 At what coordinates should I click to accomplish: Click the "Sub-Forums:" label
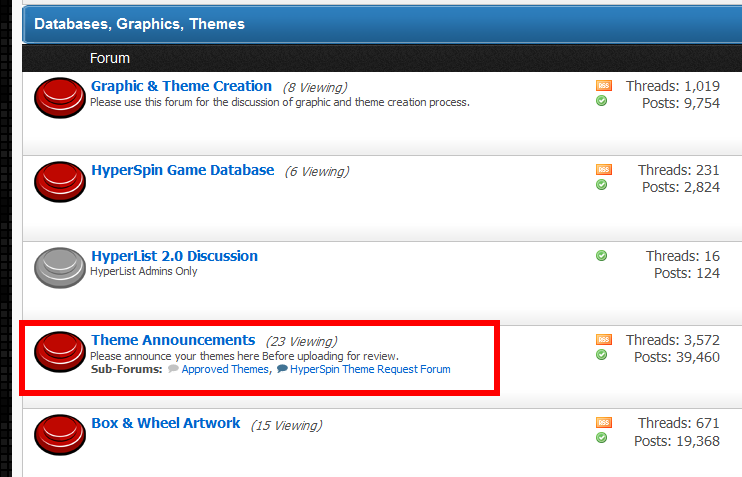(x=126, y=369)
